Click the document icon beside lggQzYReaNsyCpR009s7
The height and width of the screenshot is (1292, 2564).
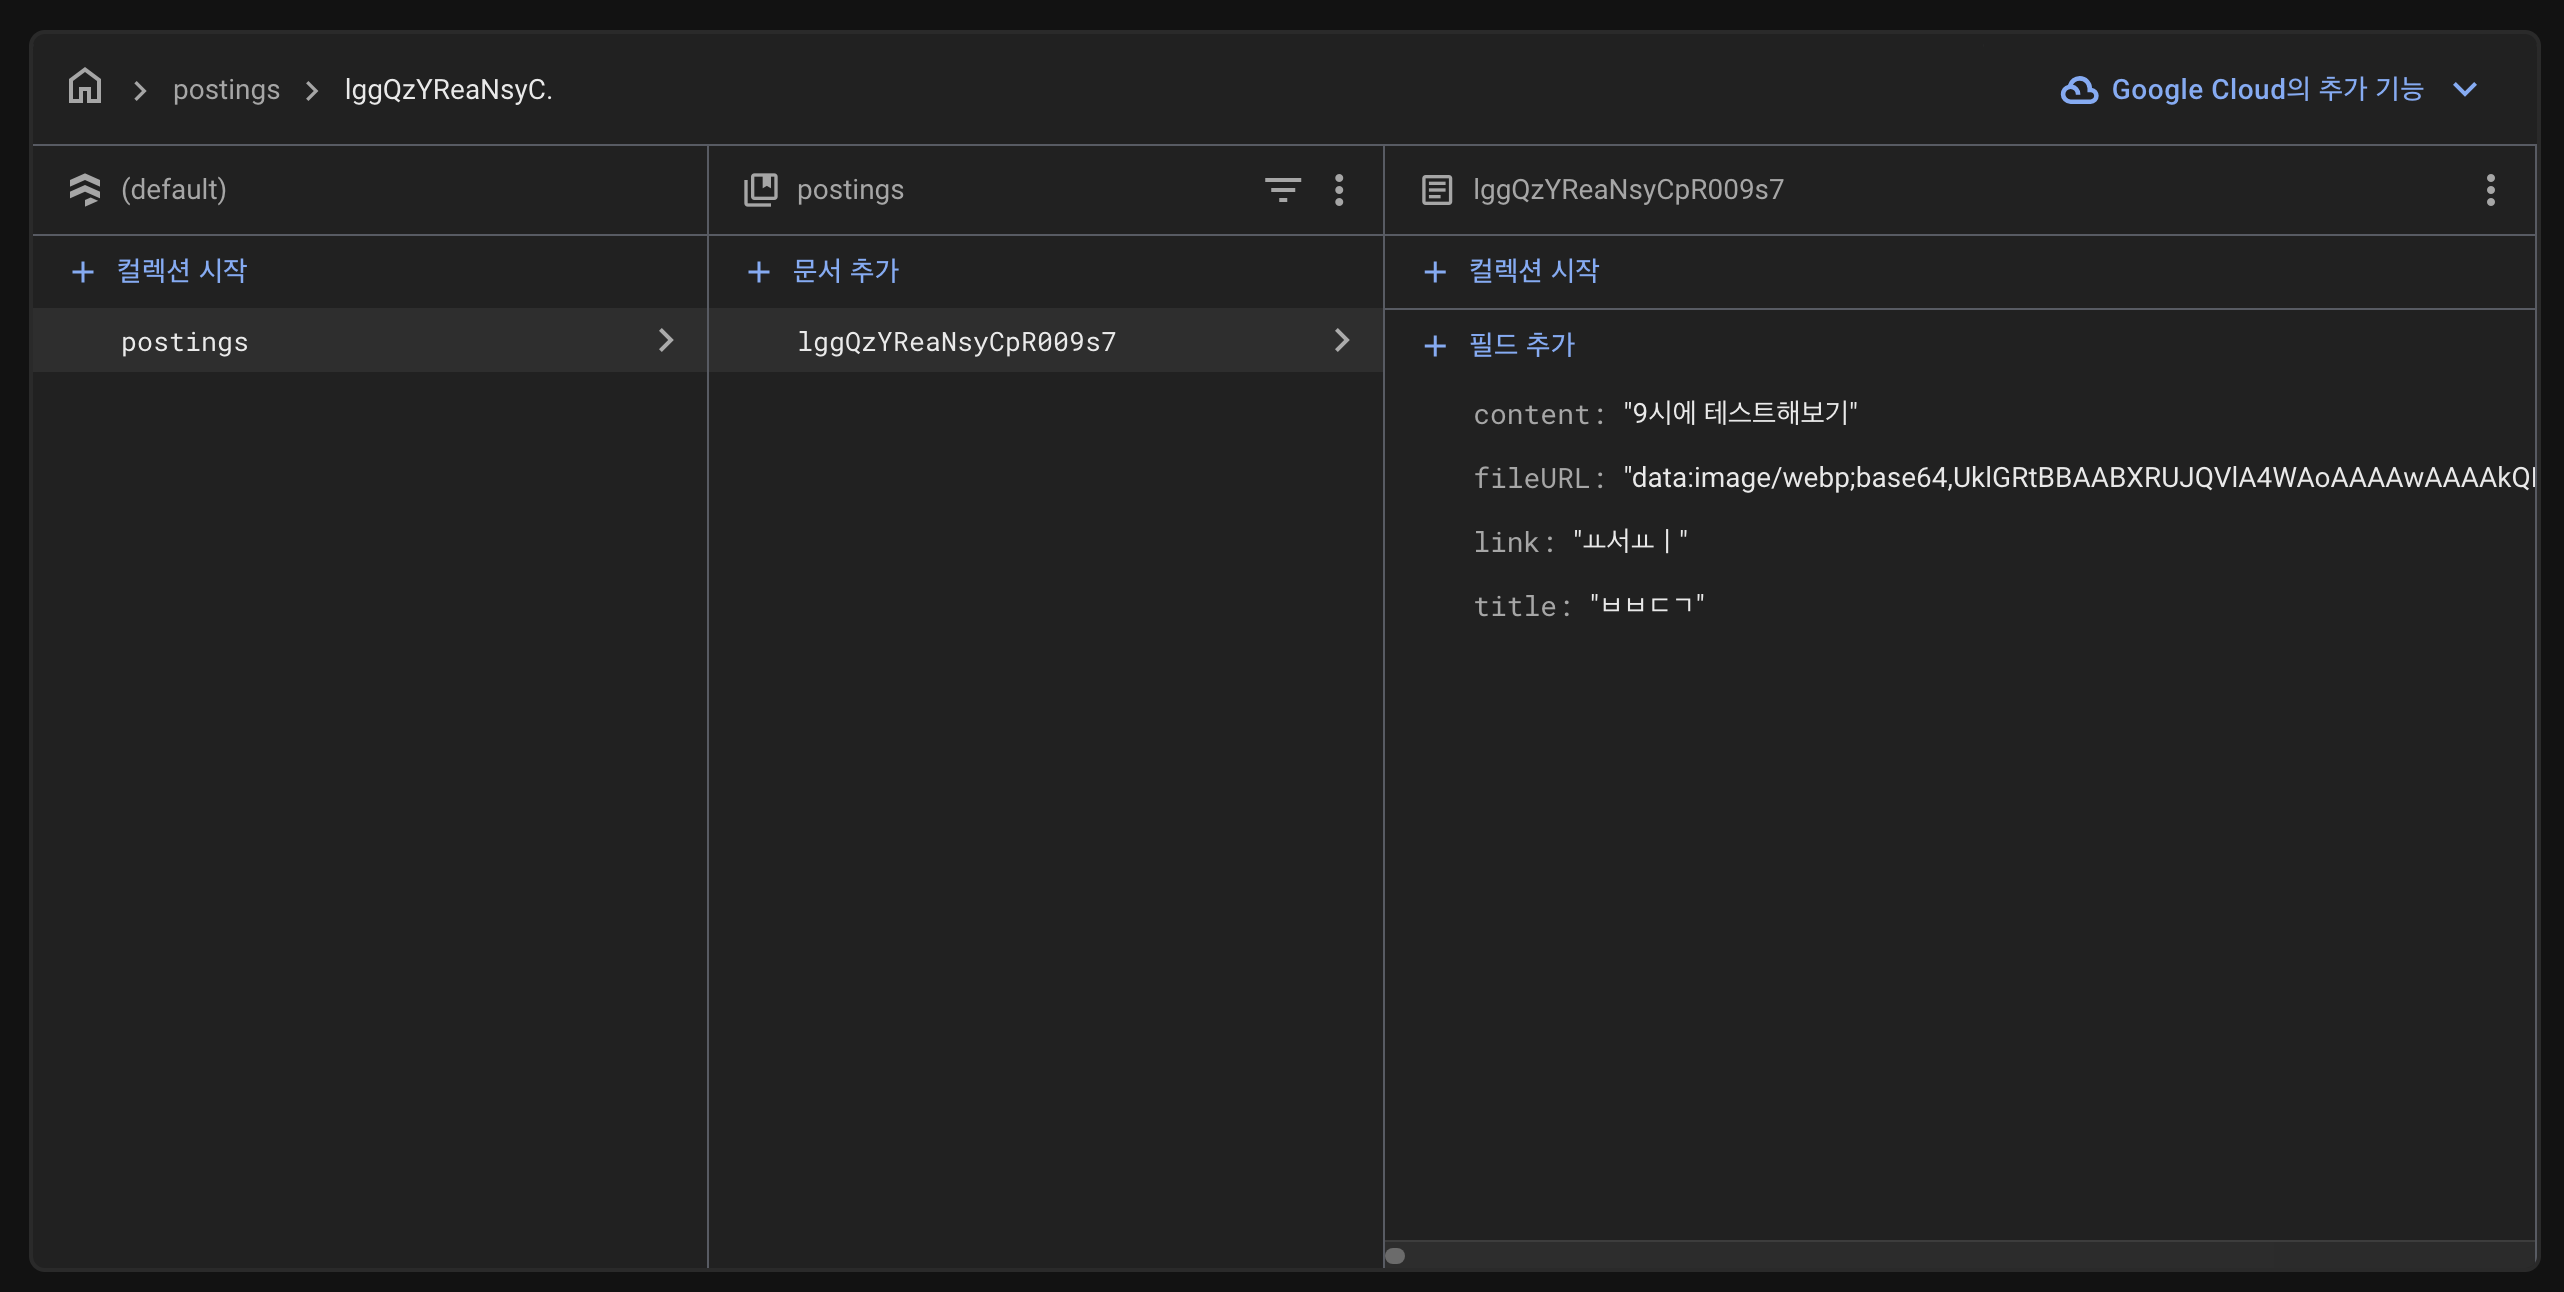point(1437,189)
